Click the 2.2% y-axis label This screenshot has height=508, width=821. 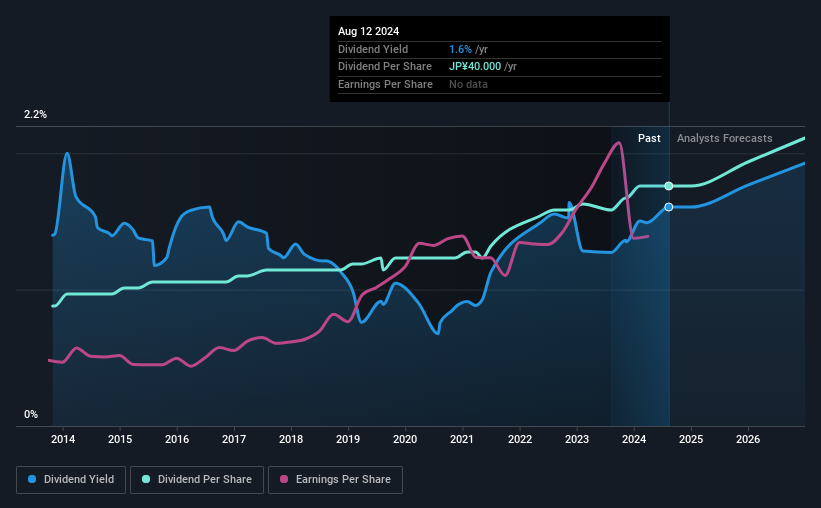pyautogui.click(x=35, y=114)
